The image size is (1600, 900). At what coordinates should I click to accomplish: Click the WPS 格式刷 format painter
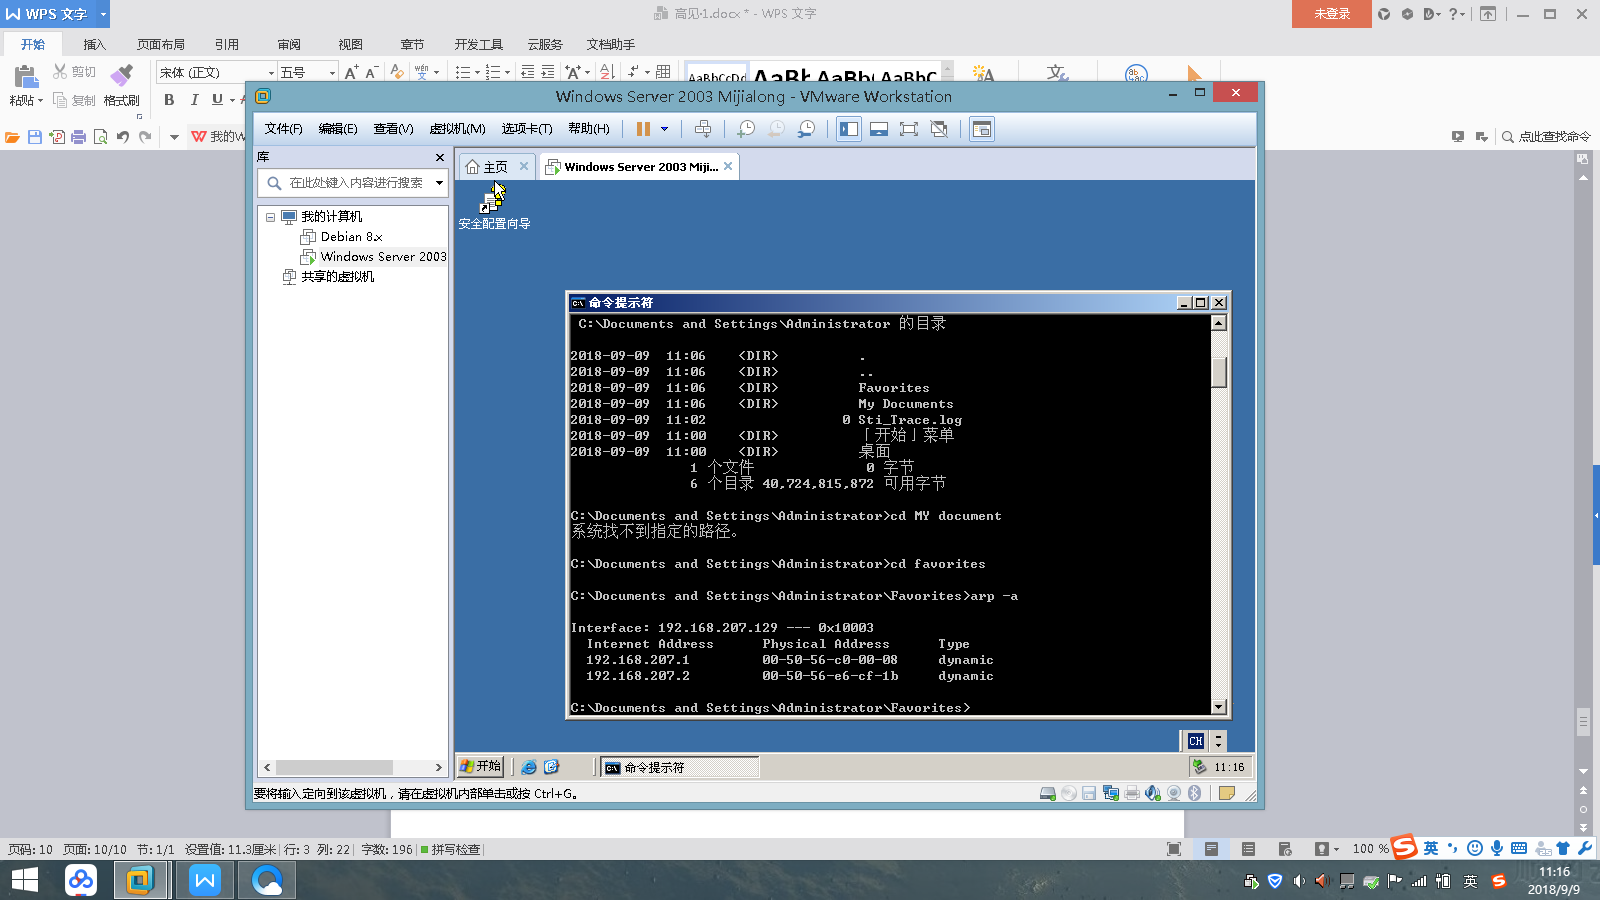pos(122,86)
